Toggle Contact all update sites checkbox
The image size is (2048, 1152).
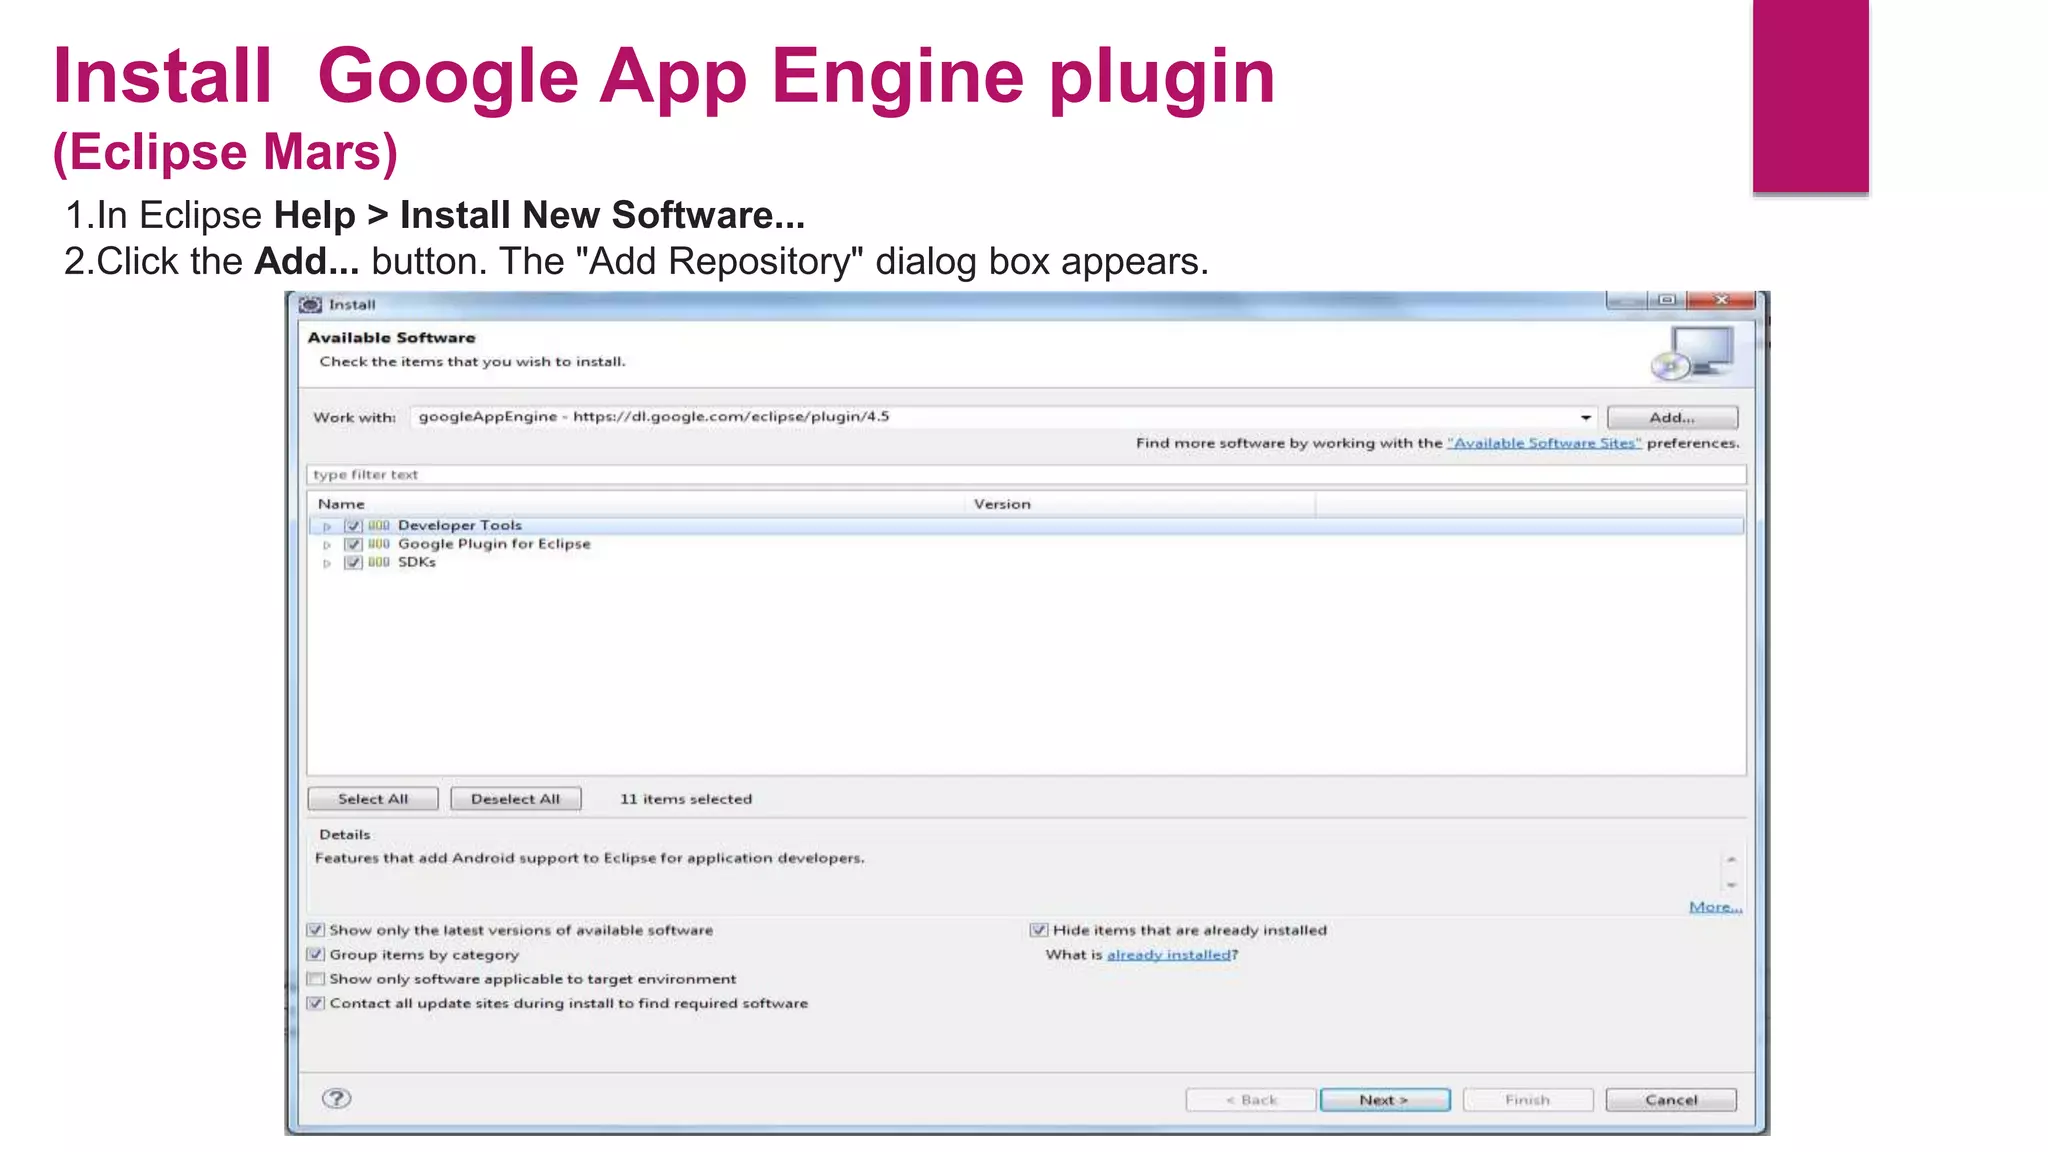click(316, 1003)
